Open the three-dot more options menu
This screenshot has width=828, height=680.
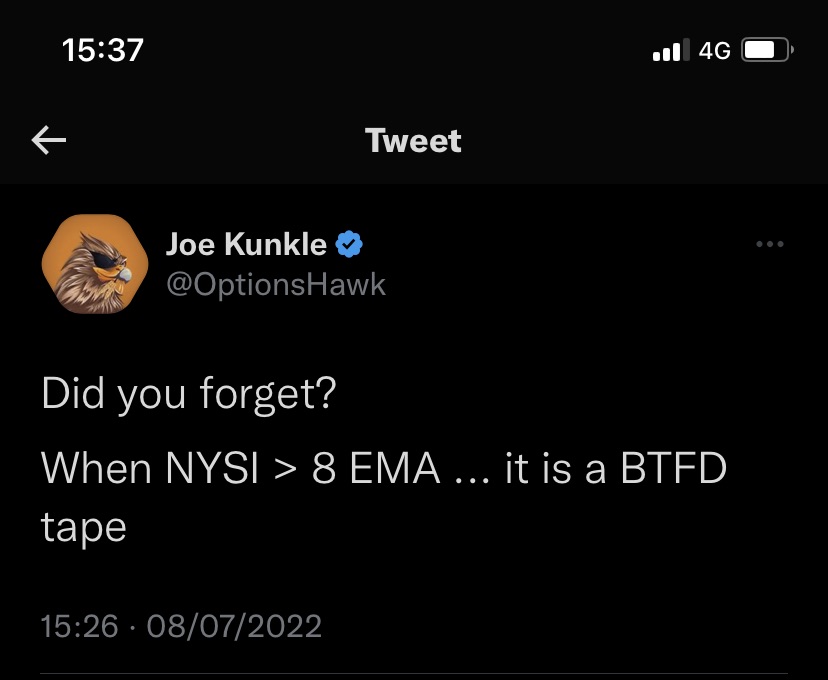click(x=770, y=244)
